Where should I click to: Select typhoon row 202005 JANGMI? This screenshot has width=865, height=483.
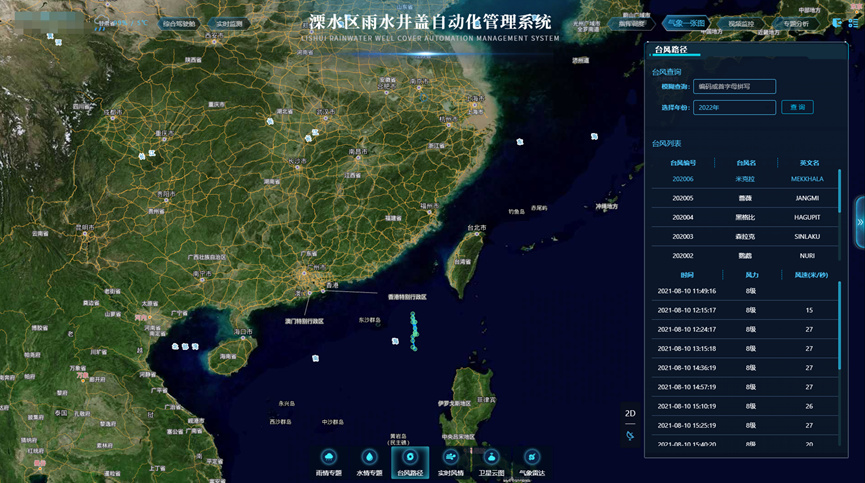click(744, 198)
